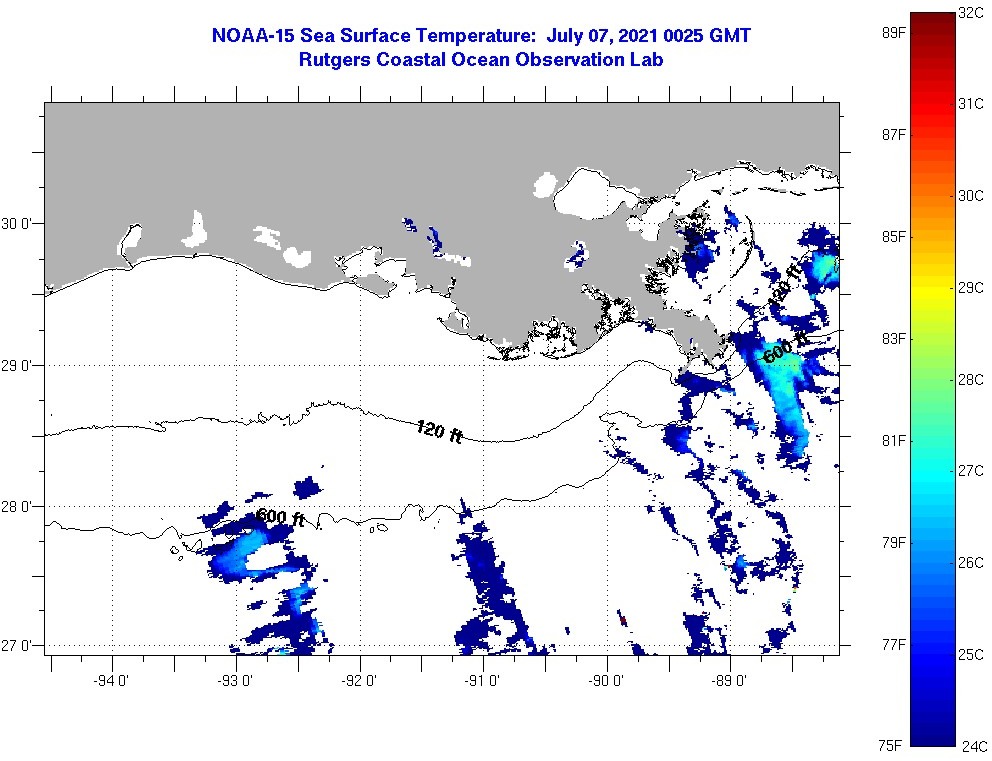Click the 31C colorbar label

pos(970,104)
